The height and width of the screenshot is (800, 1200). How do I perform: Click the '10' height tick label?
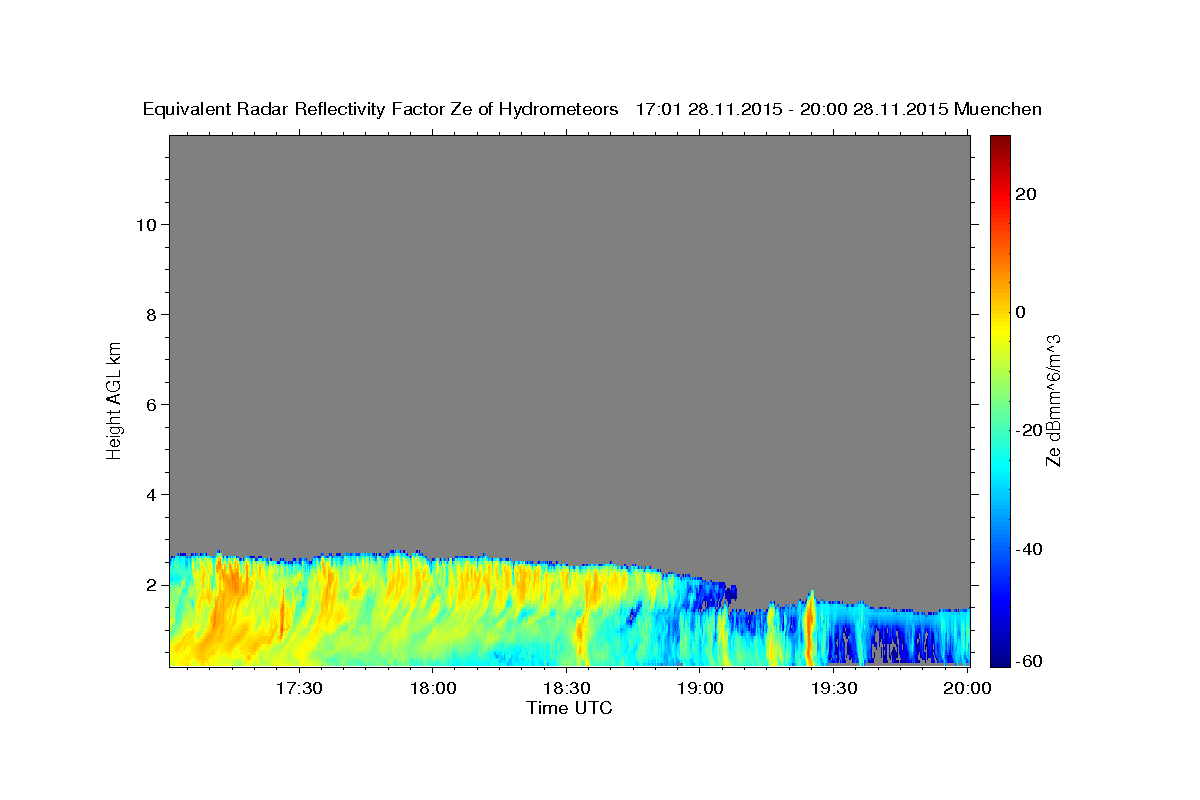[146, 224]
